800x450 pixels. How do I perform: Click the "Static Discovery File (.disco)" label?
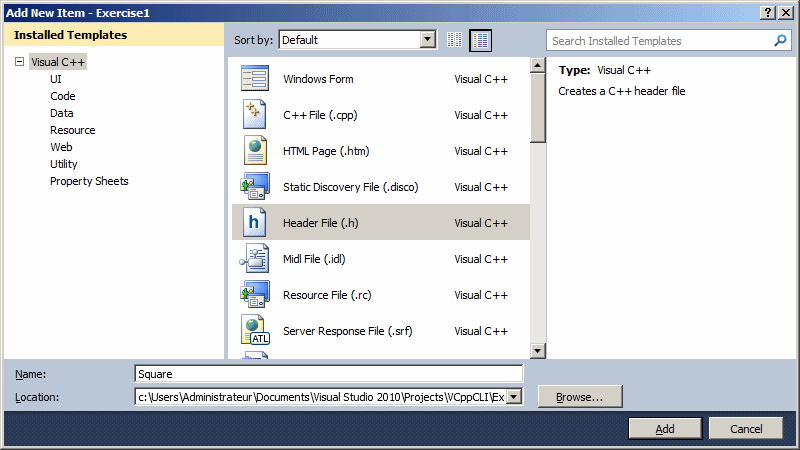click(351, 187)
